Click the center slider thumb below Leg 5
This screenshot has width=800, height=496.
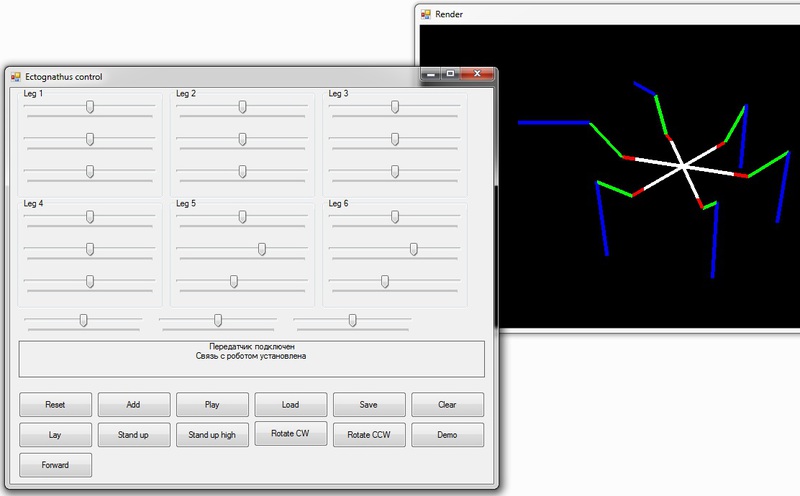coord(218,320)
